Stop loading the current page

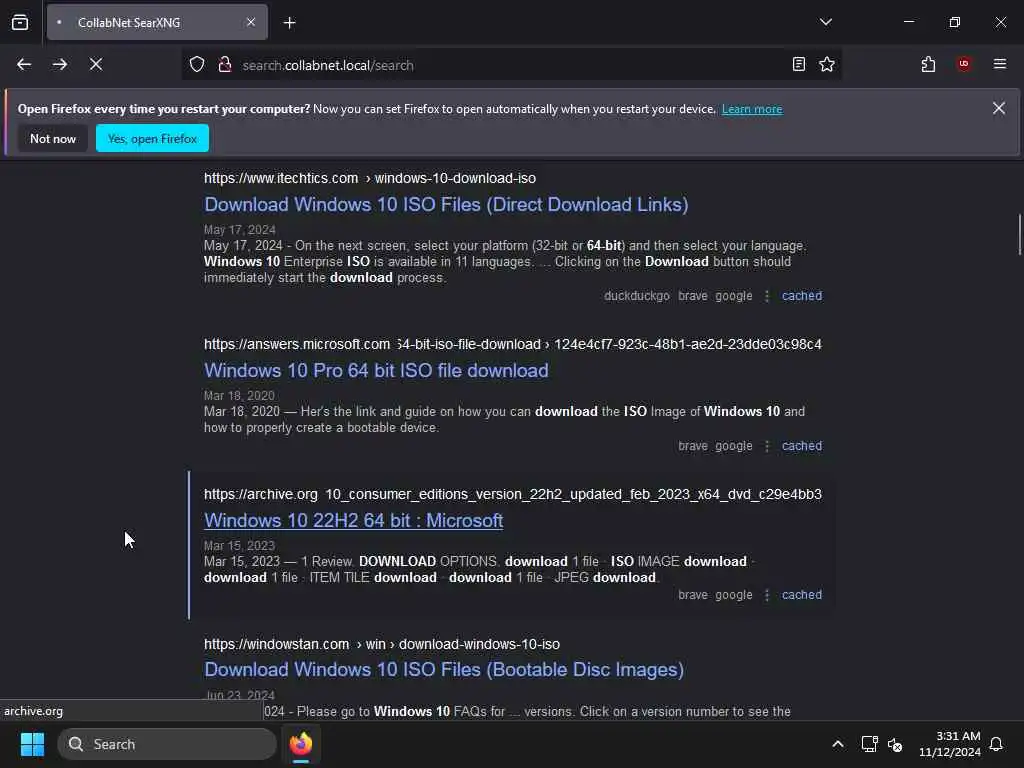coord(96,65)
